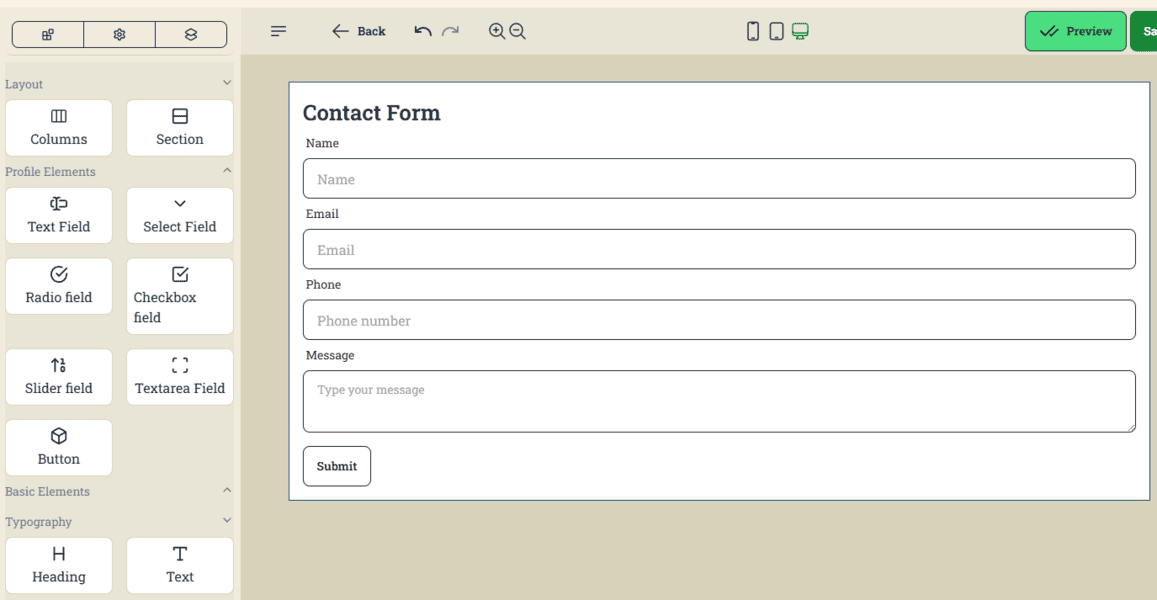Collapse the Layout section chevron
Viewport: 1157px width, 600px height.
pyautogui.click(x=227, y=84)
